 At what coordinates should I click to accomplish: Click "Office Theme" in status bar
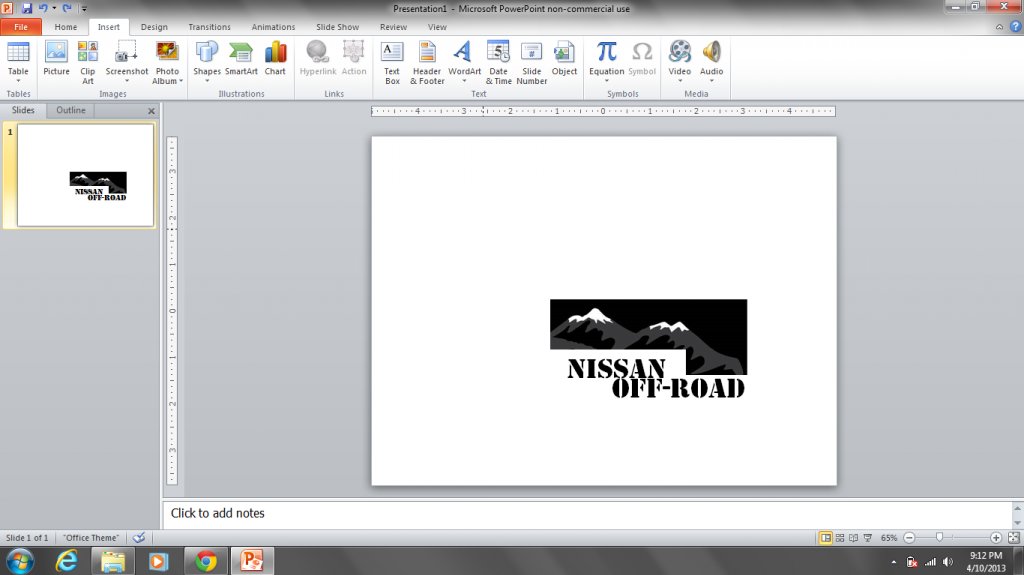(91, 538)
